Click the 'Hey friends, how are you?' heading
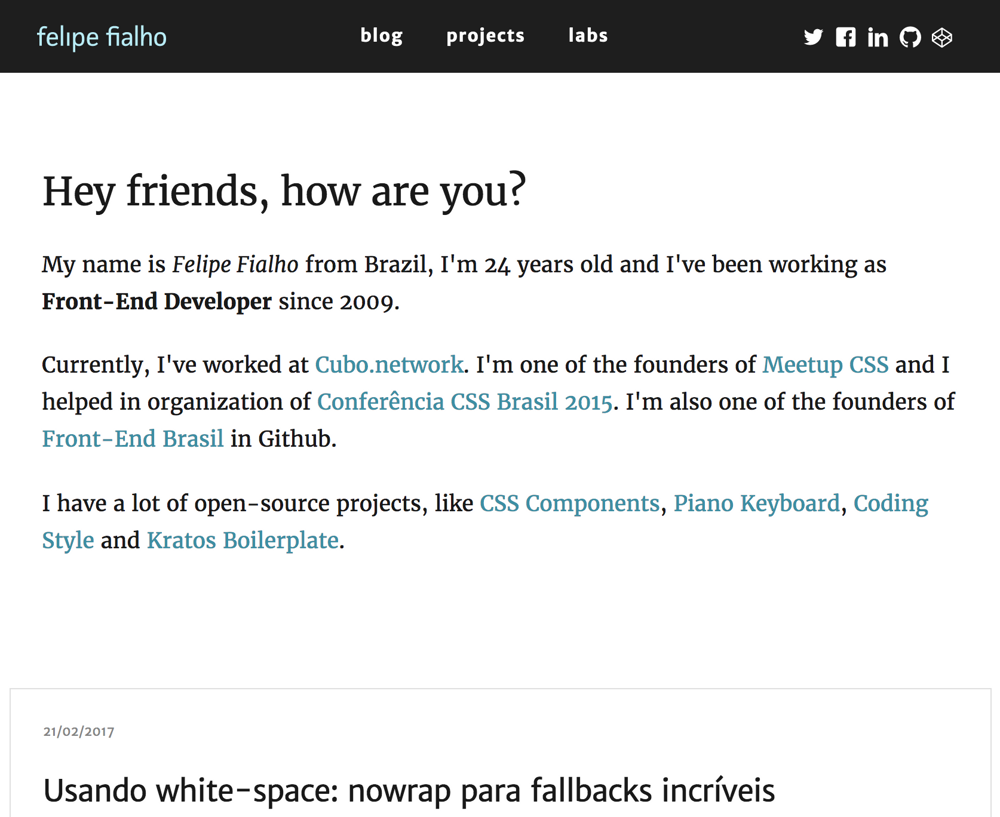 coord(284,191)
